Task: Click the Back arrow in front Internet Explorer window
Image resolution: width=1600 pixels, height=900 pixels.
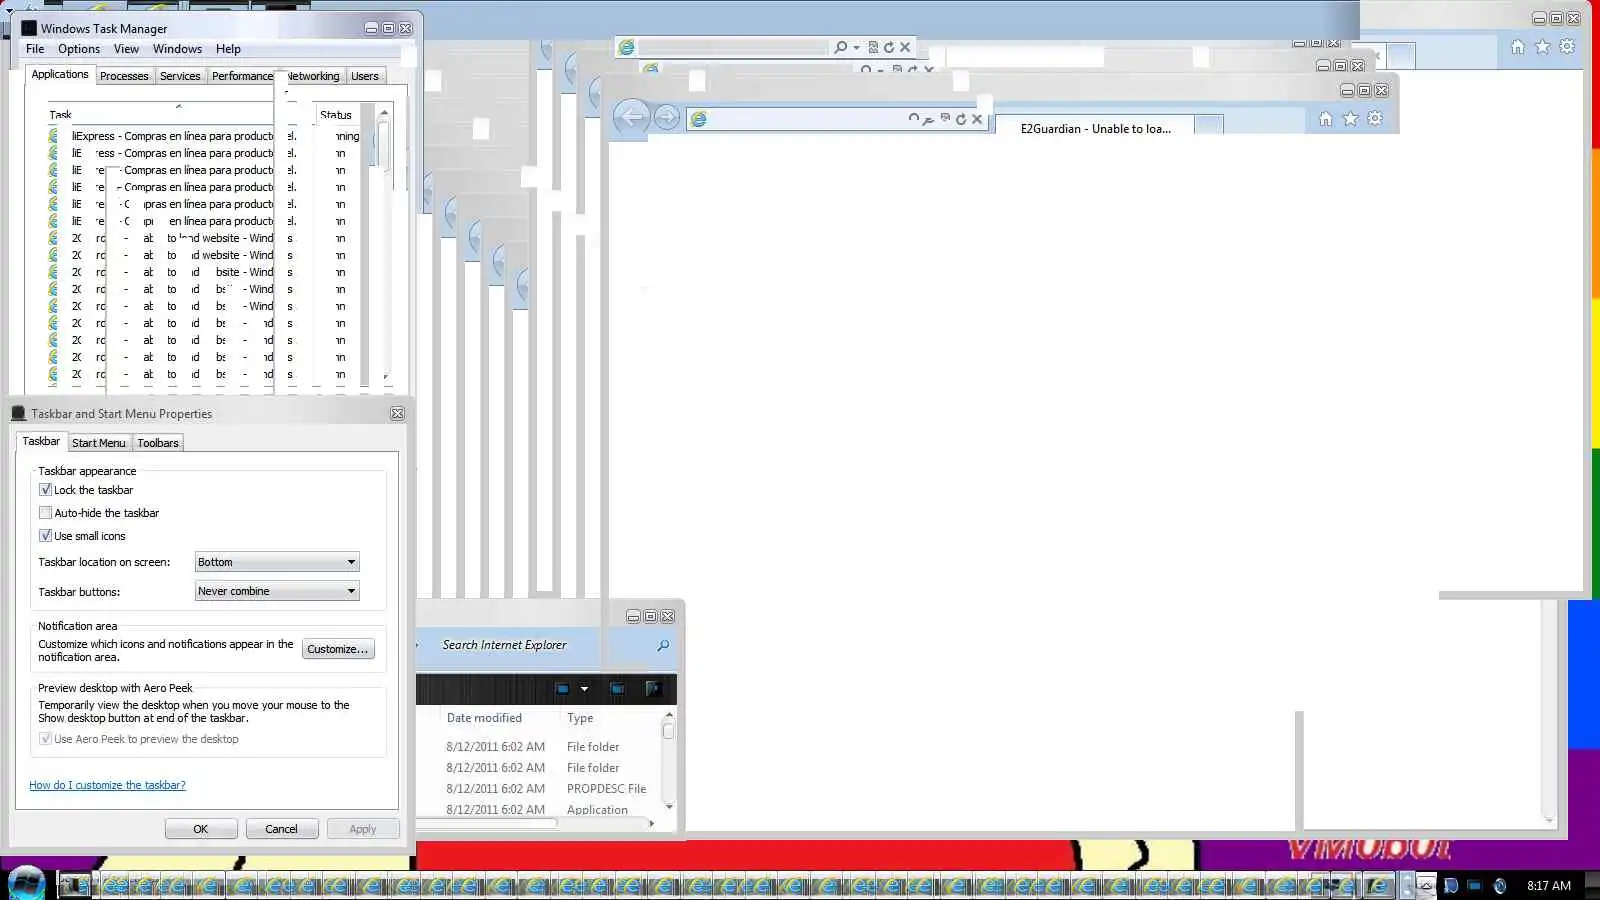Action: (631, 118)
